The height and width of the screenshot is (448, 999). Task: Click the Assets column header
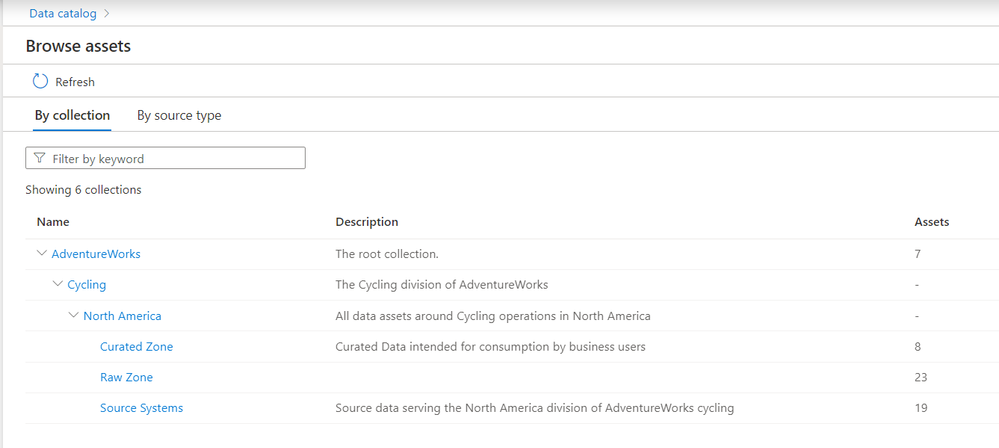(x=931, y=222)
